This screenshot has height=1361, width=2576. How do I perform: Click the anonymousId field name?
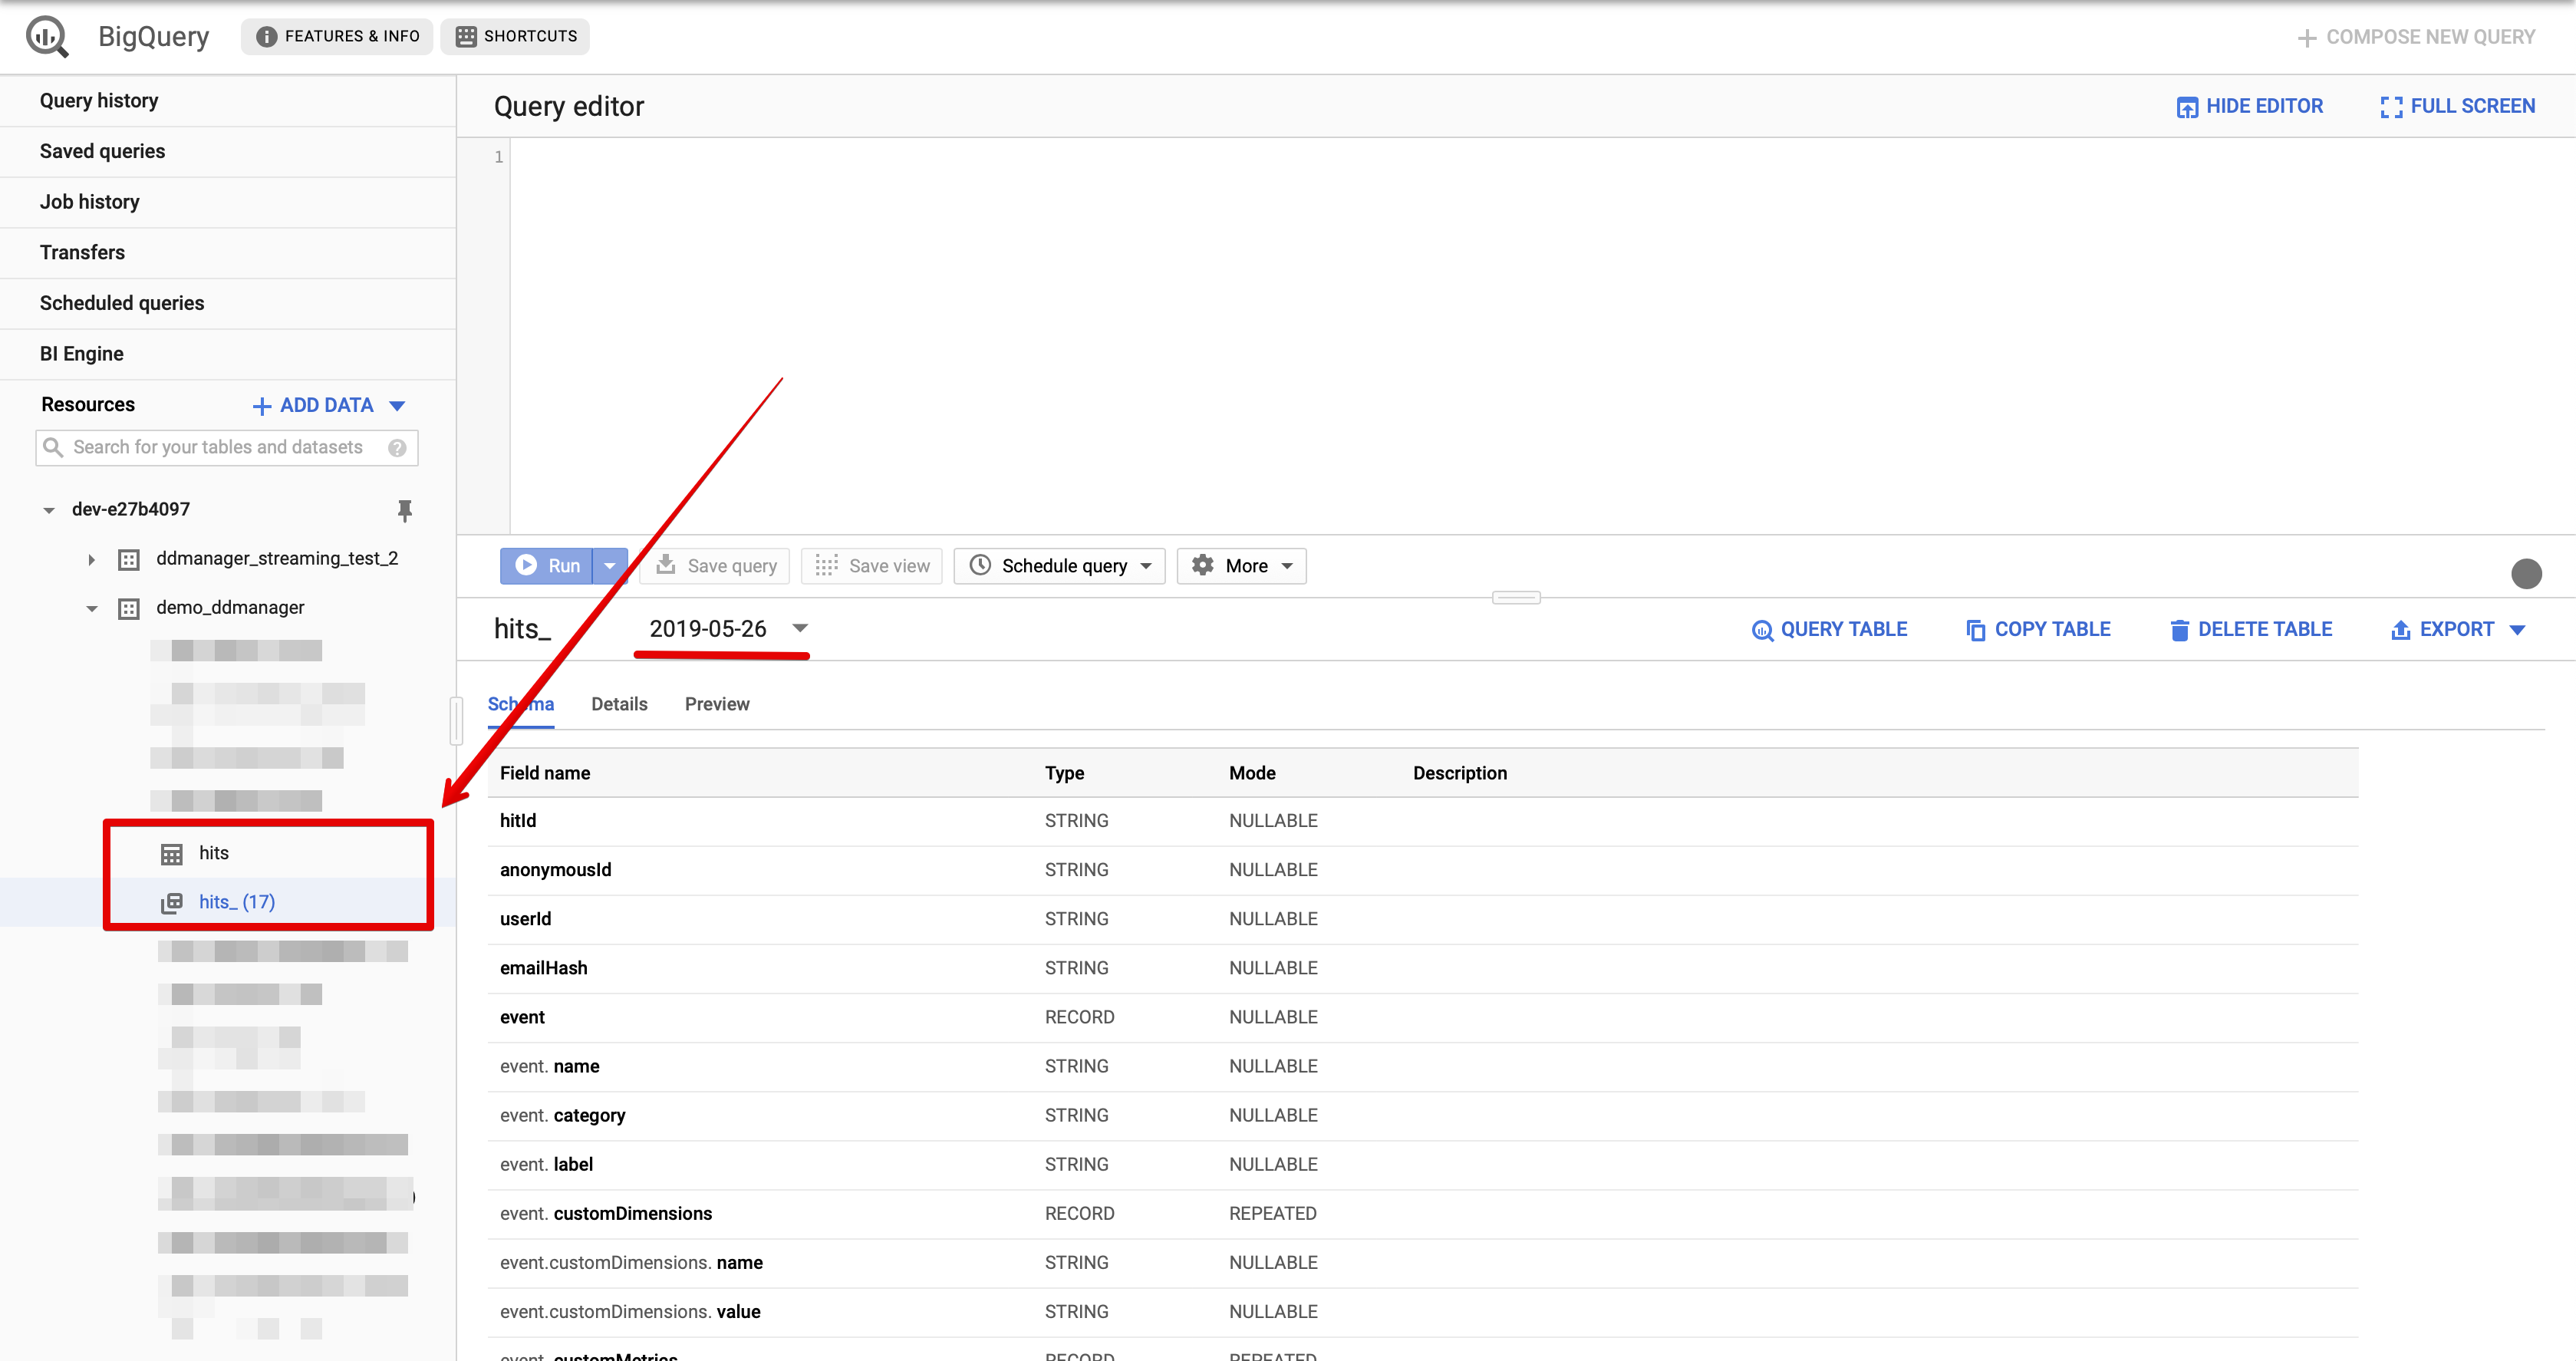click(555, 870)
